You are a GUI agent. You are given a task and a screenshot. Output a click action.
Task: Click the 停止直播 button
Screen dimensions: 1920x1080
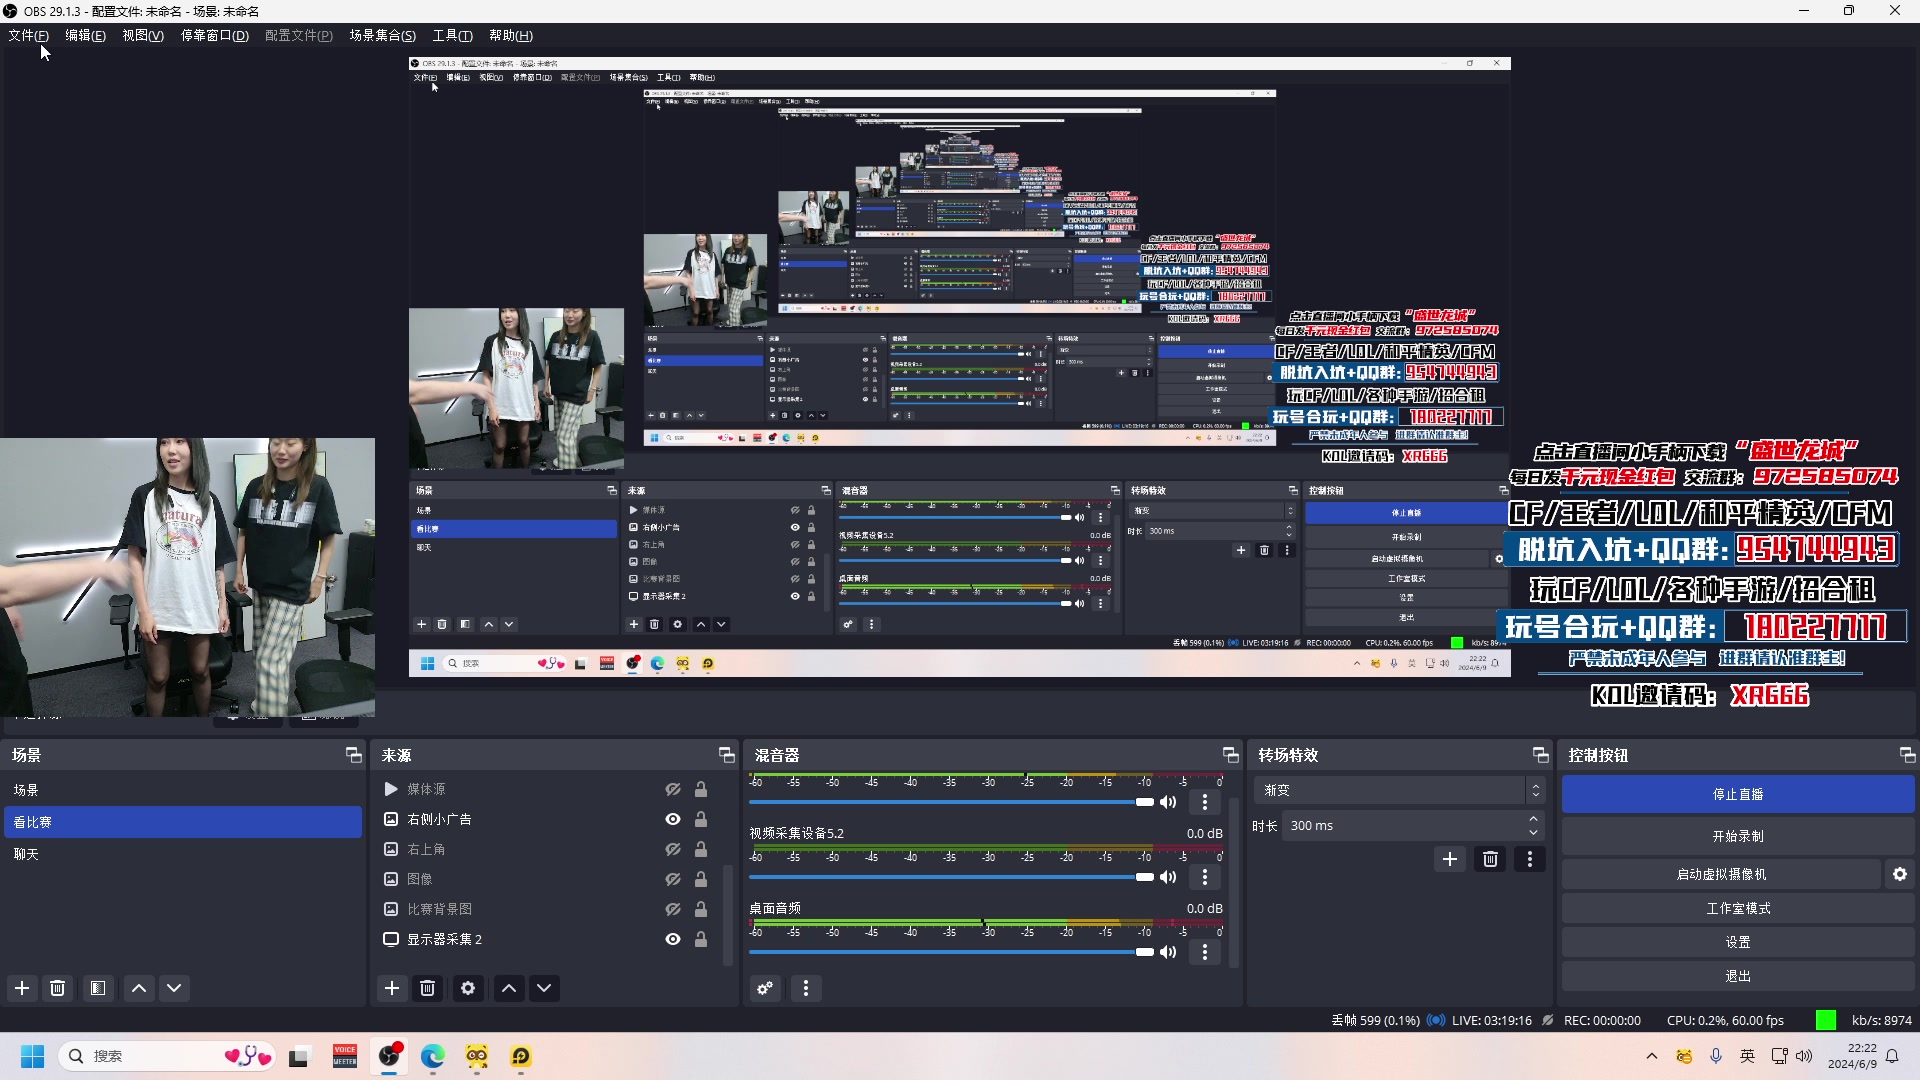(x=1737, y=794)
